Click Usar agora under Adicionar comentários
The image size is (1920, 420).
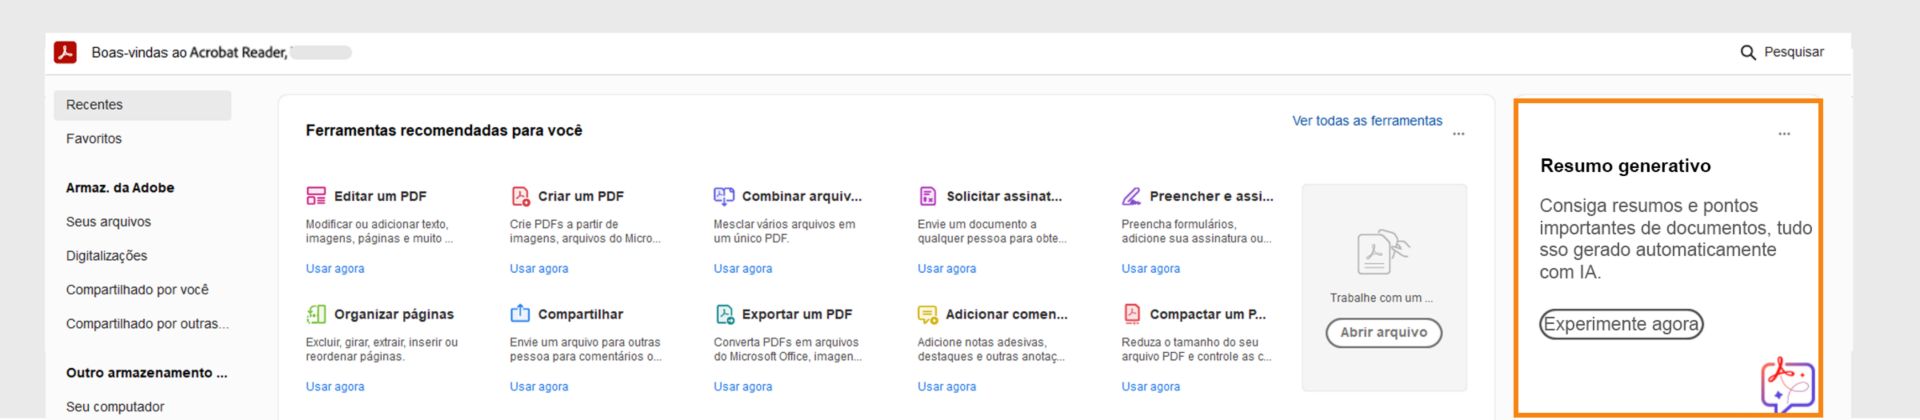947,387
